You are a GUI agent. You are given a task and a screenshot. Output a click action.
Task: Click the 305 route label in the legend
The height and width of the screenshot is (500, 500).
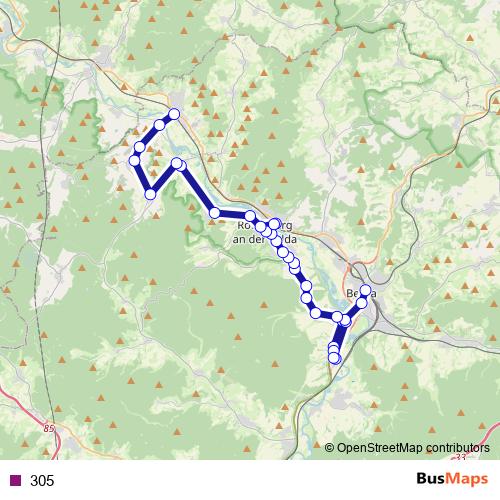pyautogui.click(x=42, y=480)
